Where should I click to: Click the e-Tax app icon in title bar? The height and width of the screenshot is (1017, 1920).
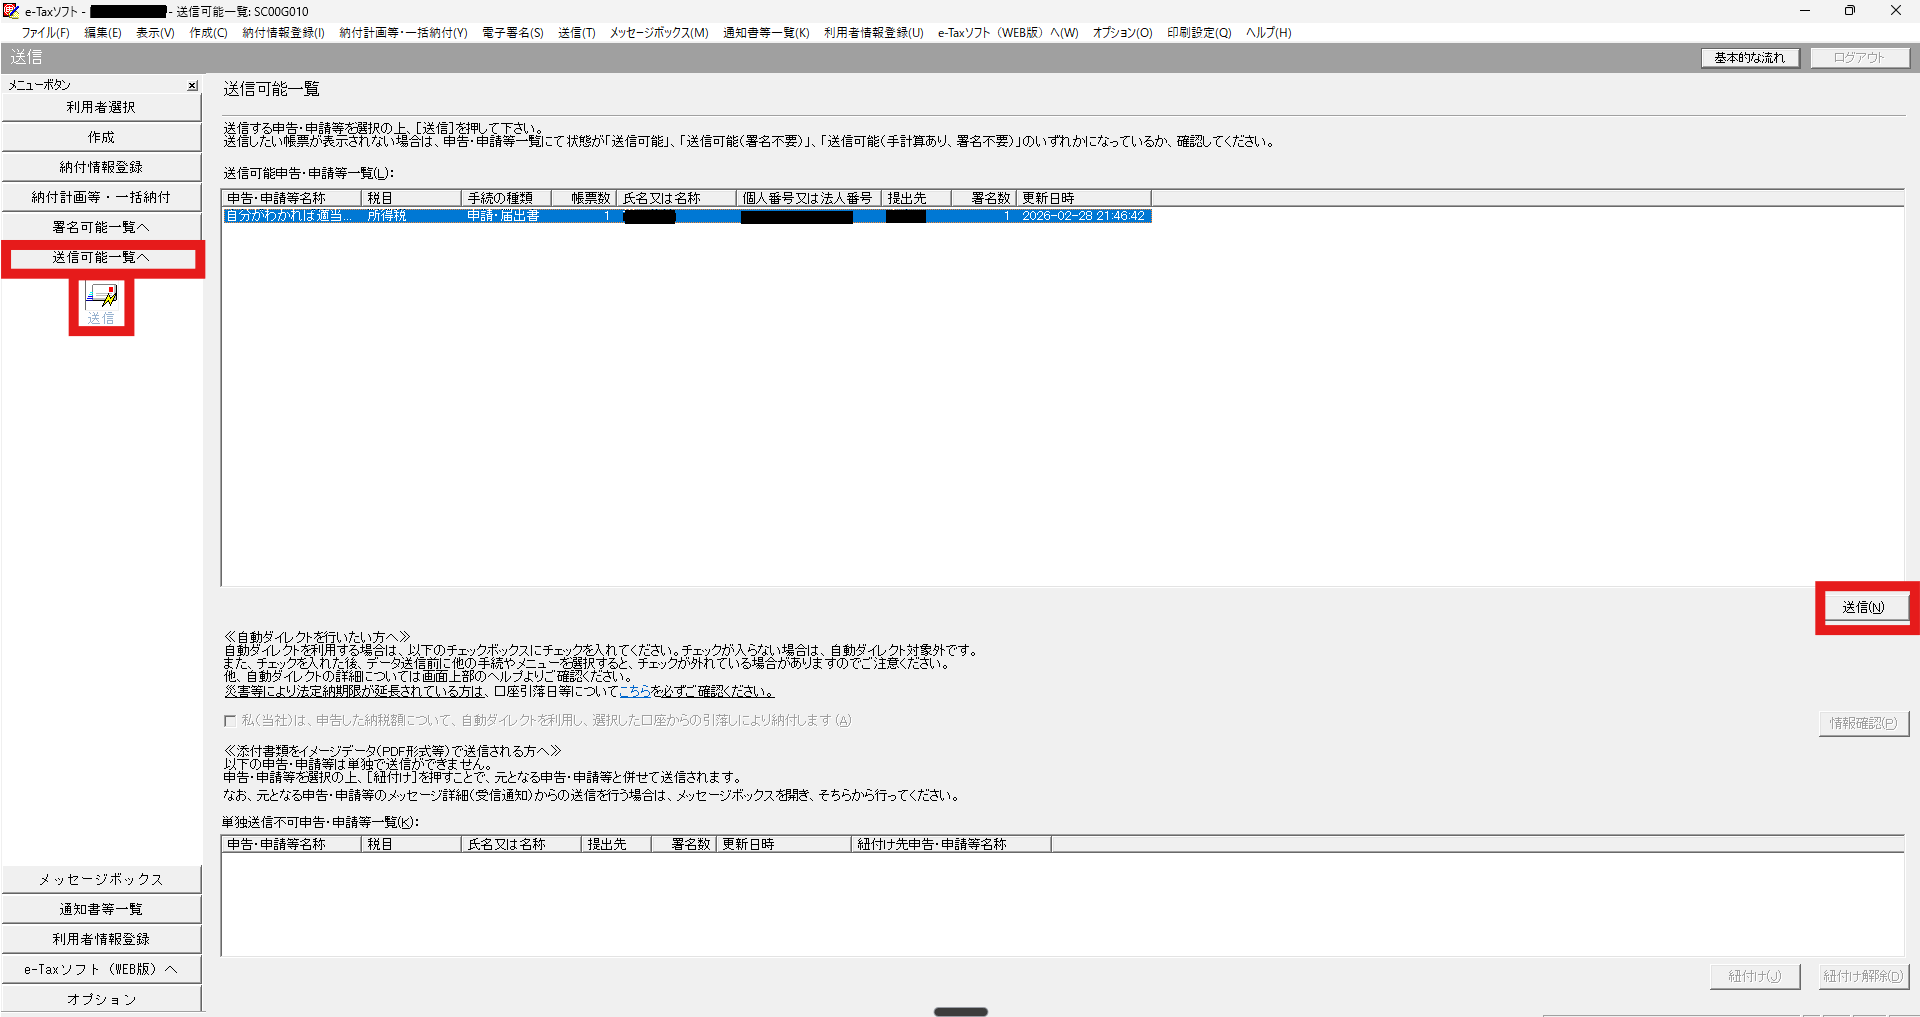pos(11,11)
